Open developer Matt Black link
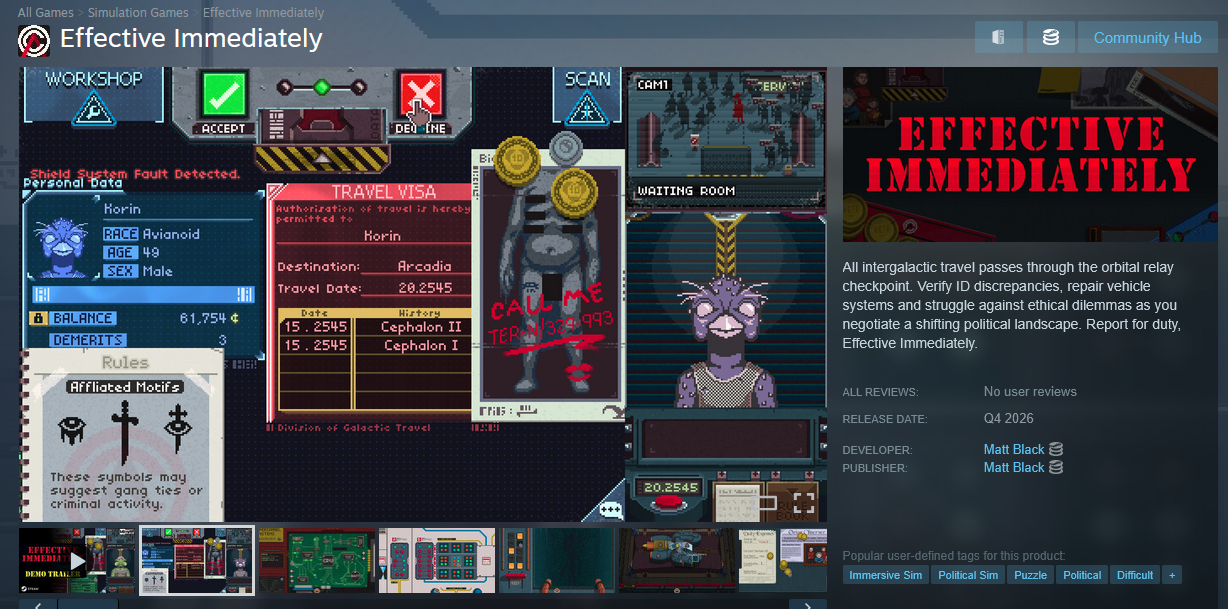Viewport: 1228px width, 609px height. 1014,450
